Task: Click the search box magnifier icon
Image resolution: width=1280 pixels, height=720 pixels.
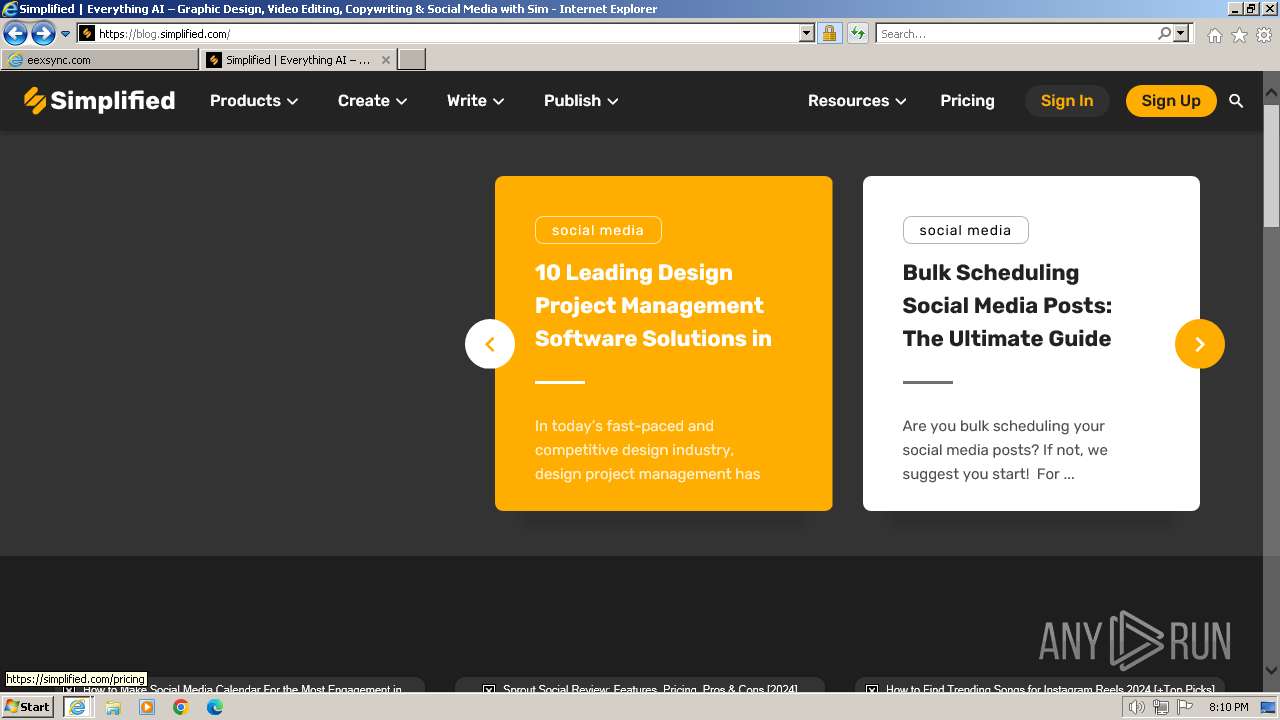Action: [x=1164, y=33]
